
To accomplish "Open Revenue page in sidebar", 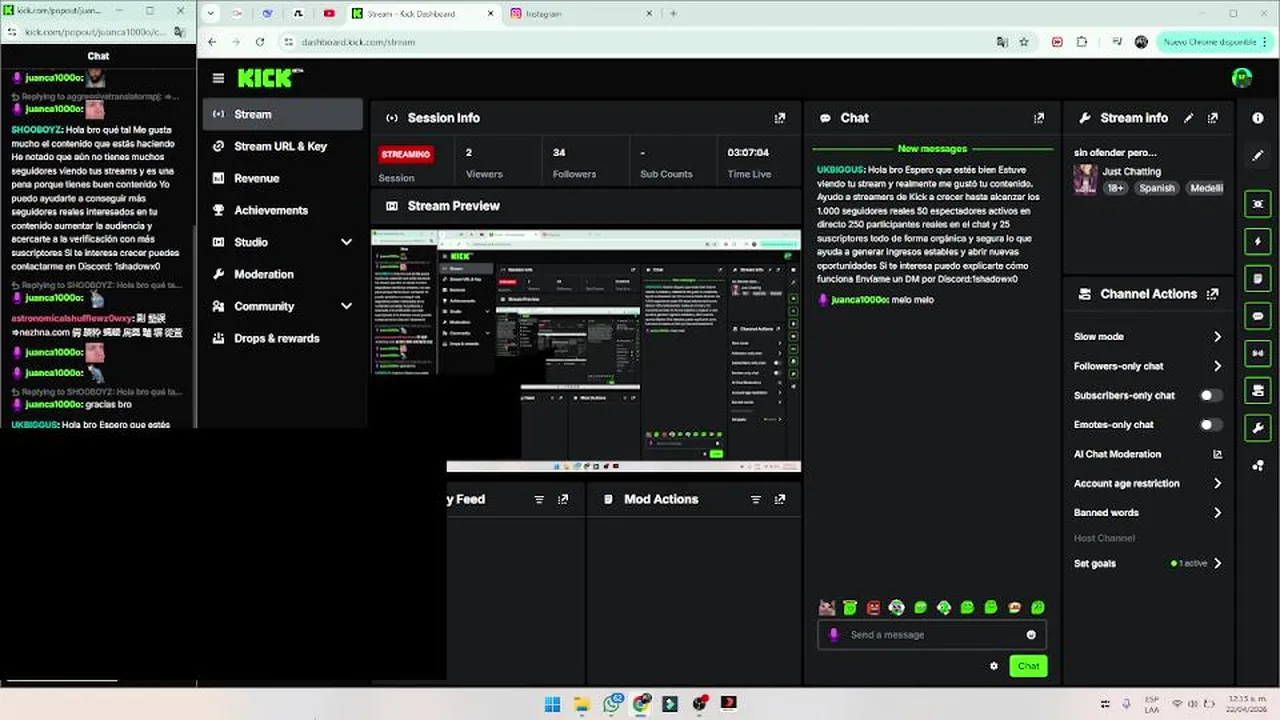I will pyautogui.click(x=283, y=178).
